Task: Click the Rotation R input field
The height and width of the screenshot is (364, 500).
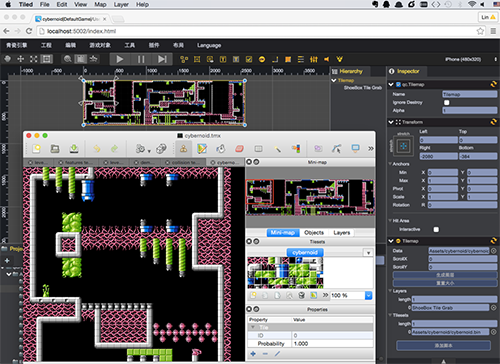Action: tap(463, 205)
